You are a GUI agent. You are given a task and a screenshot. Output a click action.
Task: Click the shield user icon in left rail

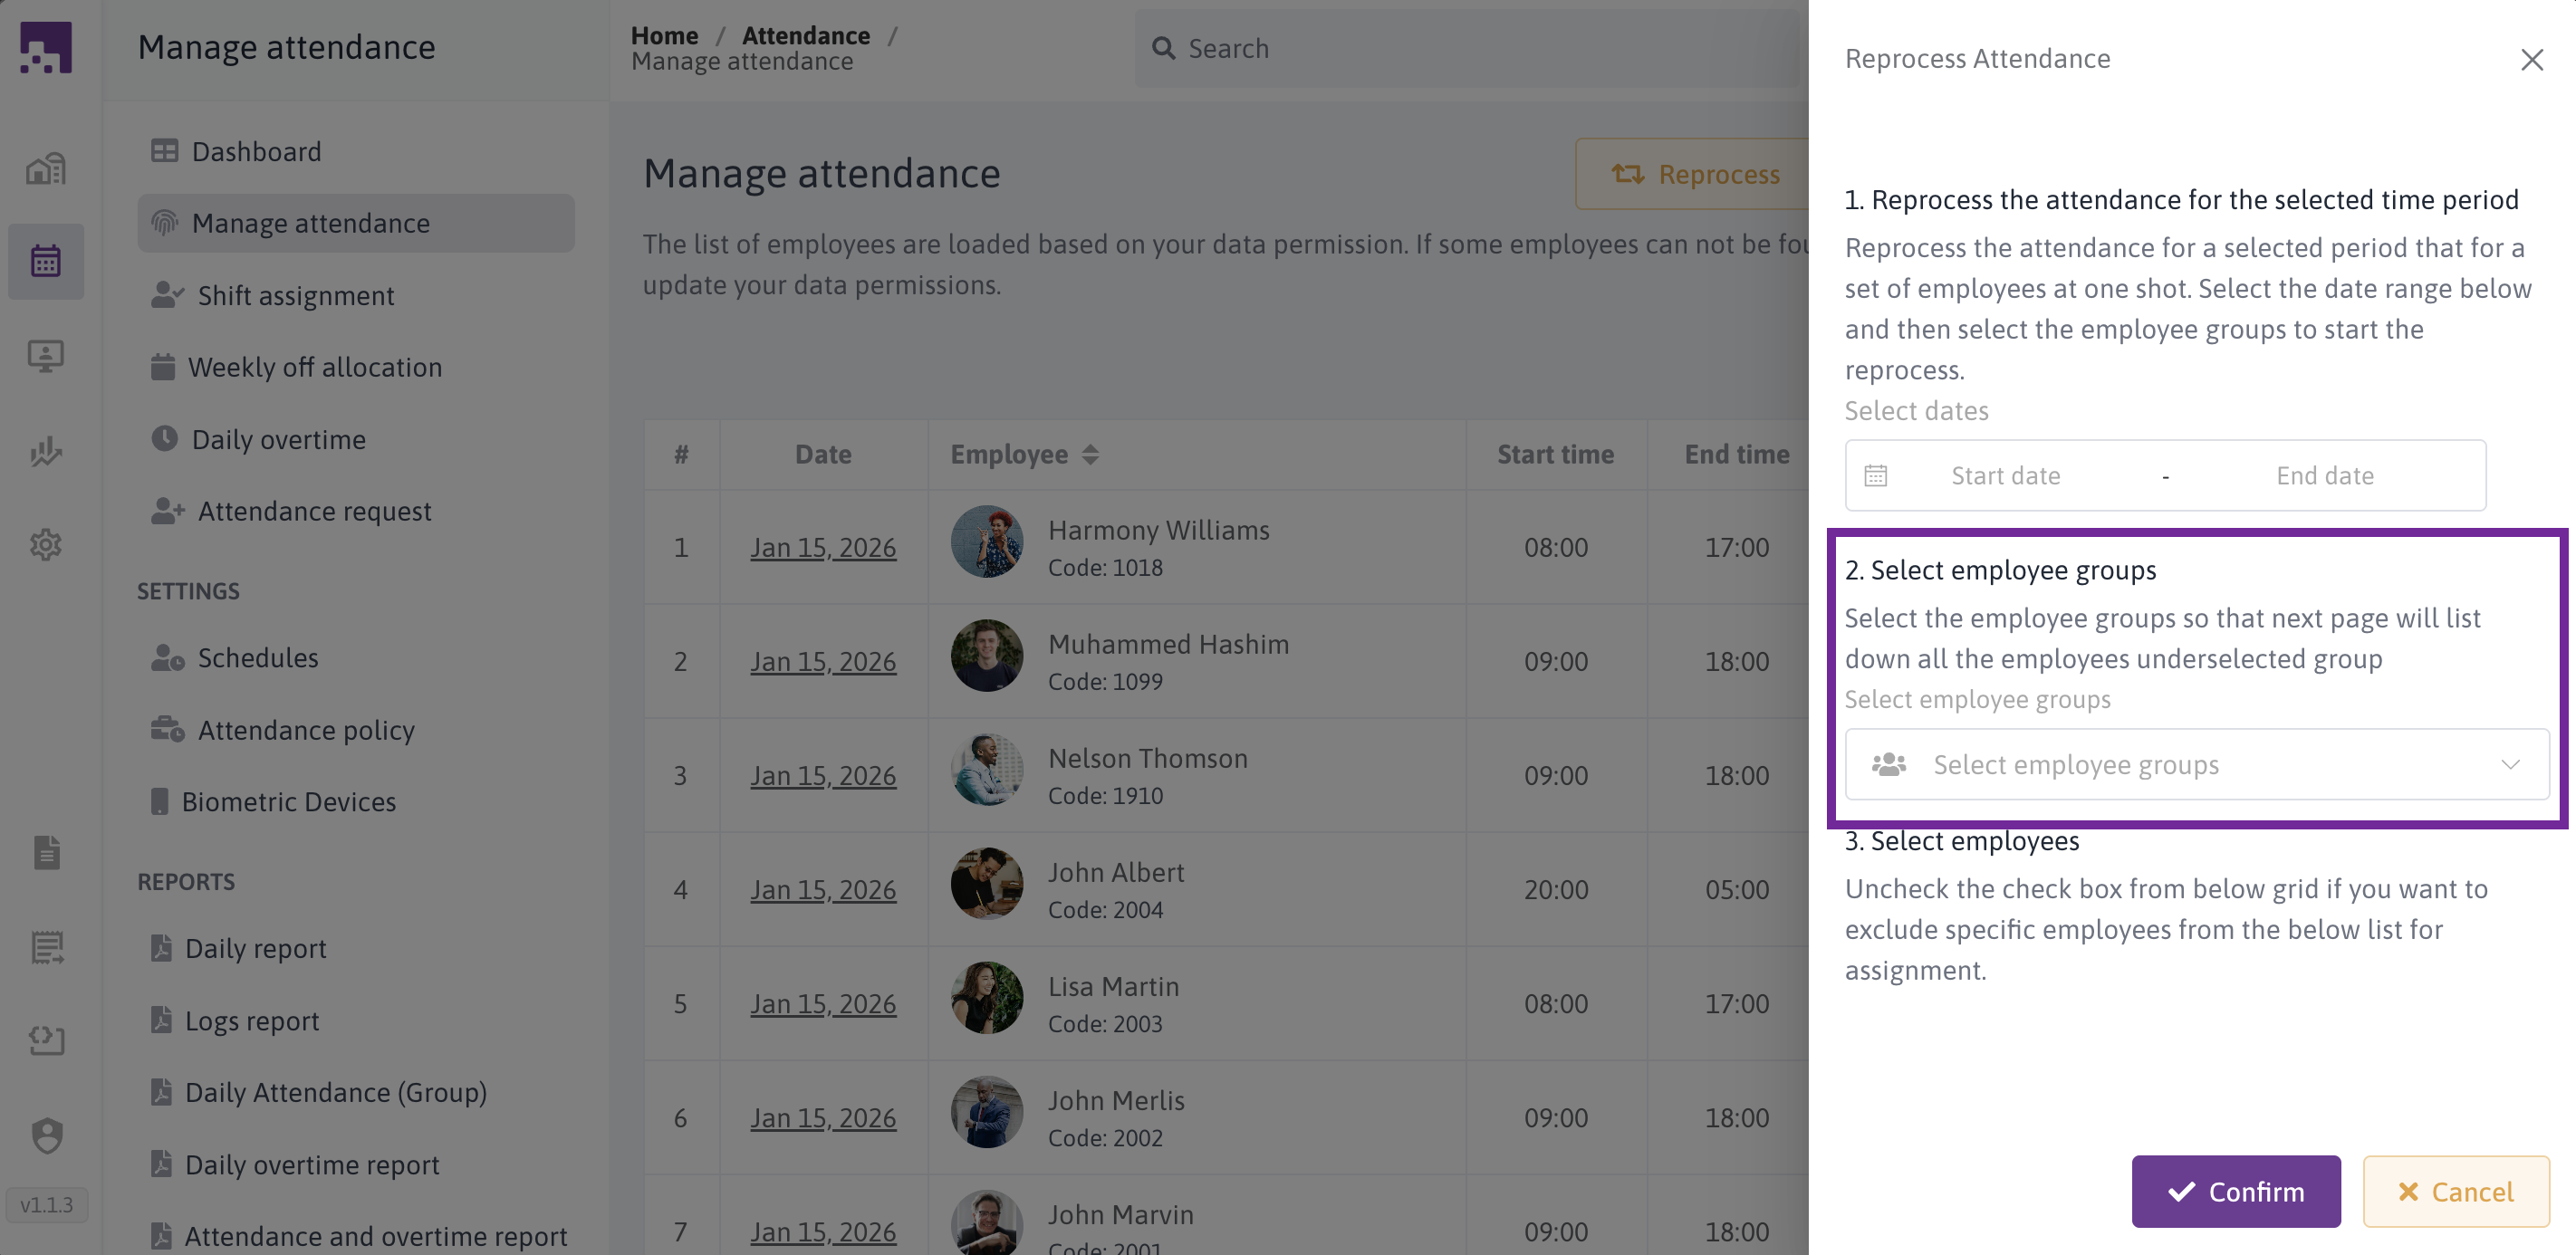[x=46, y=1135]
